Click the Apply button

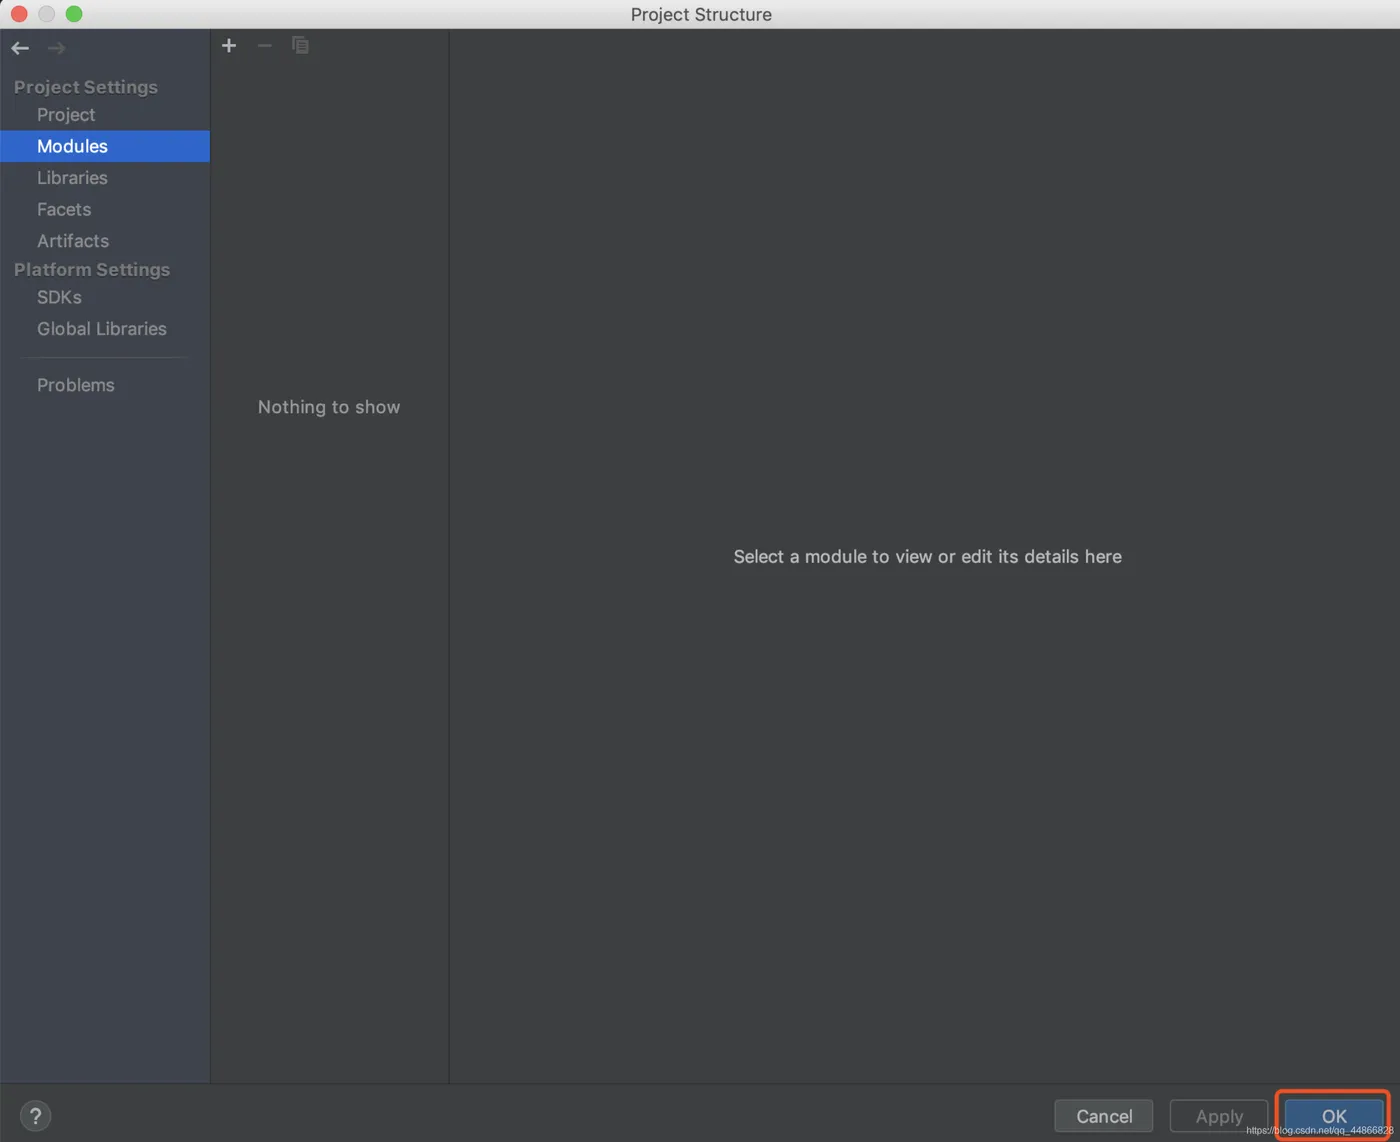(x=1219, y=1116)
